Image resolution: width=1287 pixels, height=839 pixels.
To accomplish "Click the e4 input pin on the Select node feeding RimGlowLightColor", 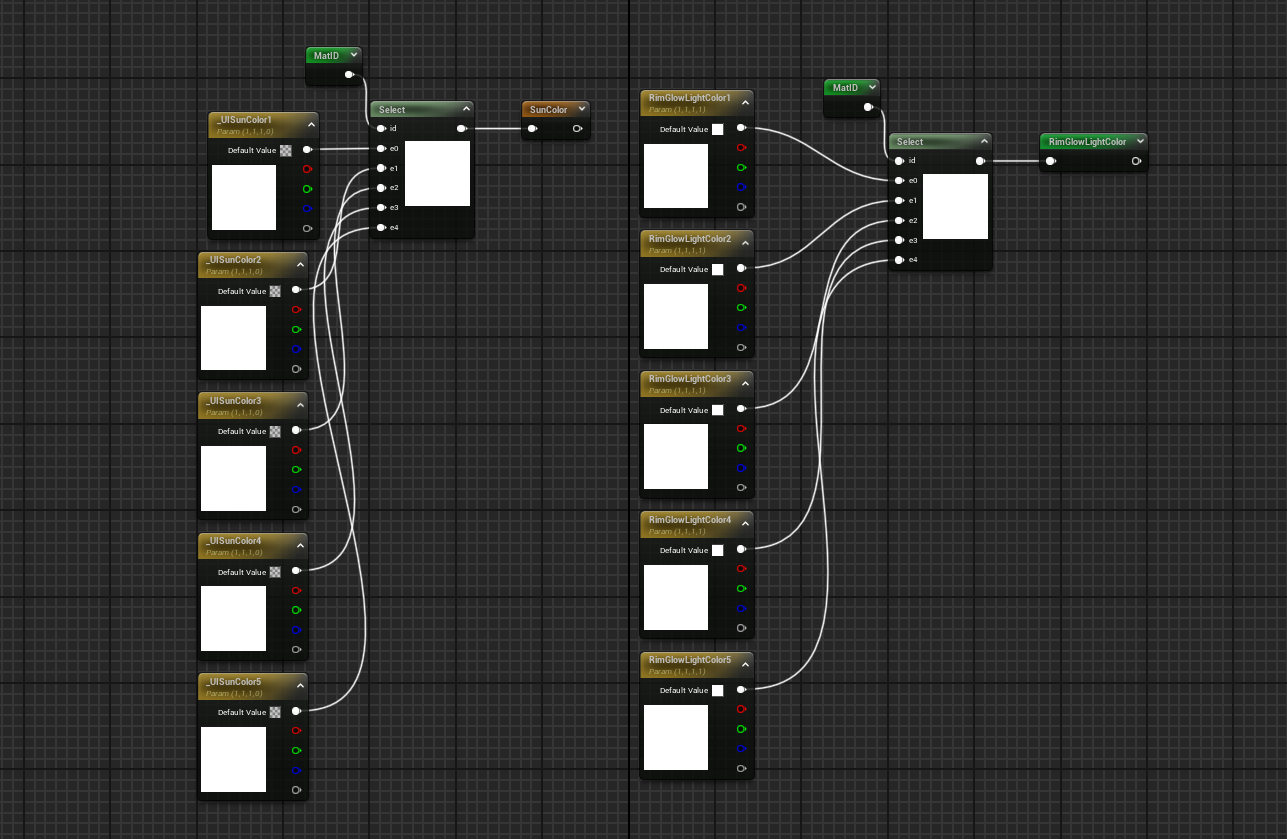I will [x=899, y=260].
